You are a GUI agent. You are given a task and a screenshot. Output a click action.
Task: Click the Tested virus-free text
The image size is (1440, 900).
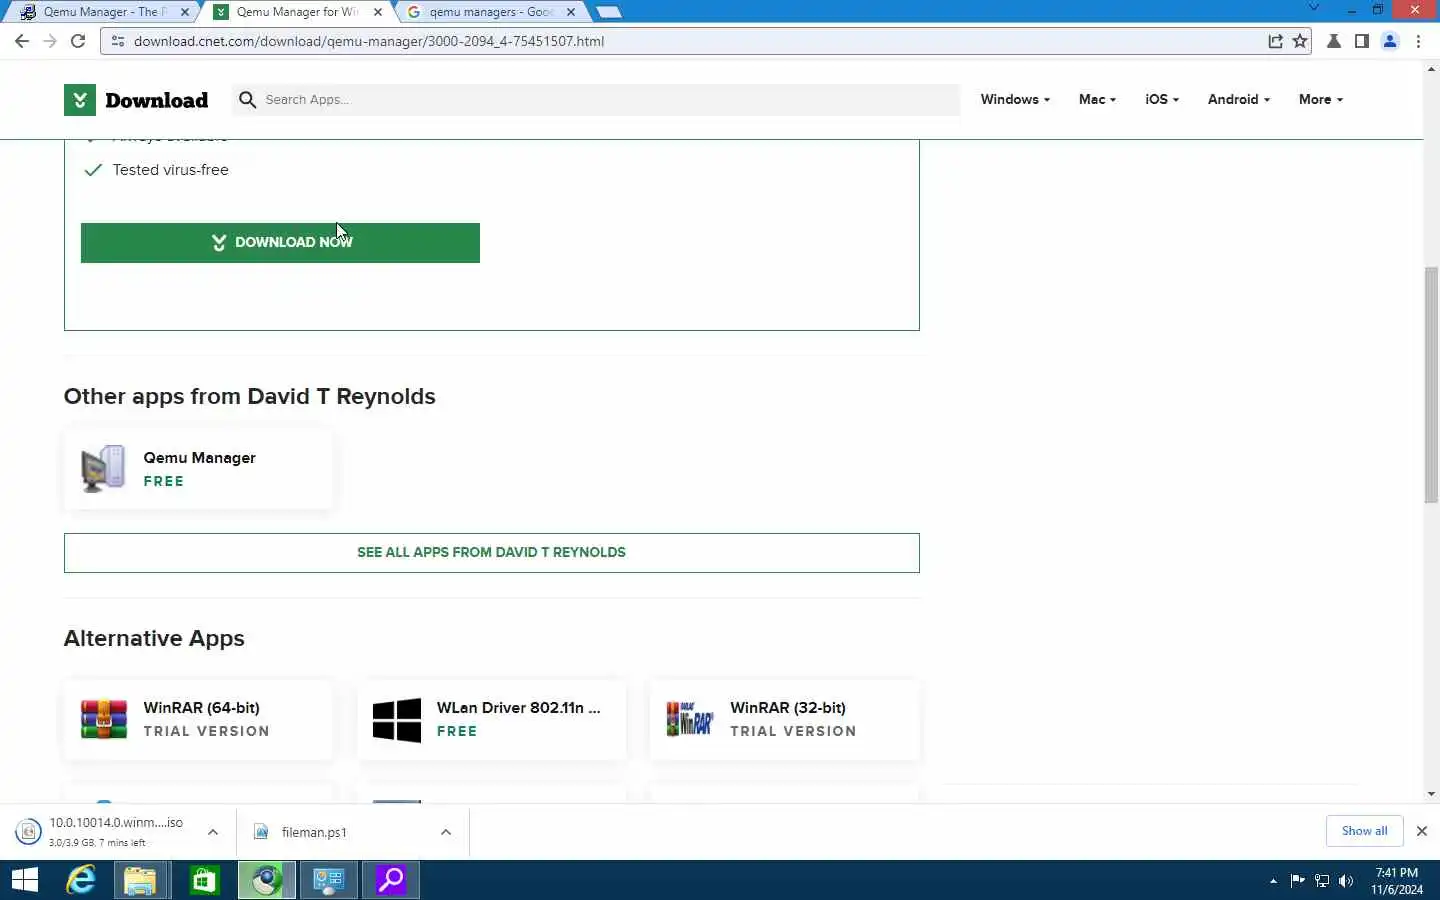coord(171,170)
